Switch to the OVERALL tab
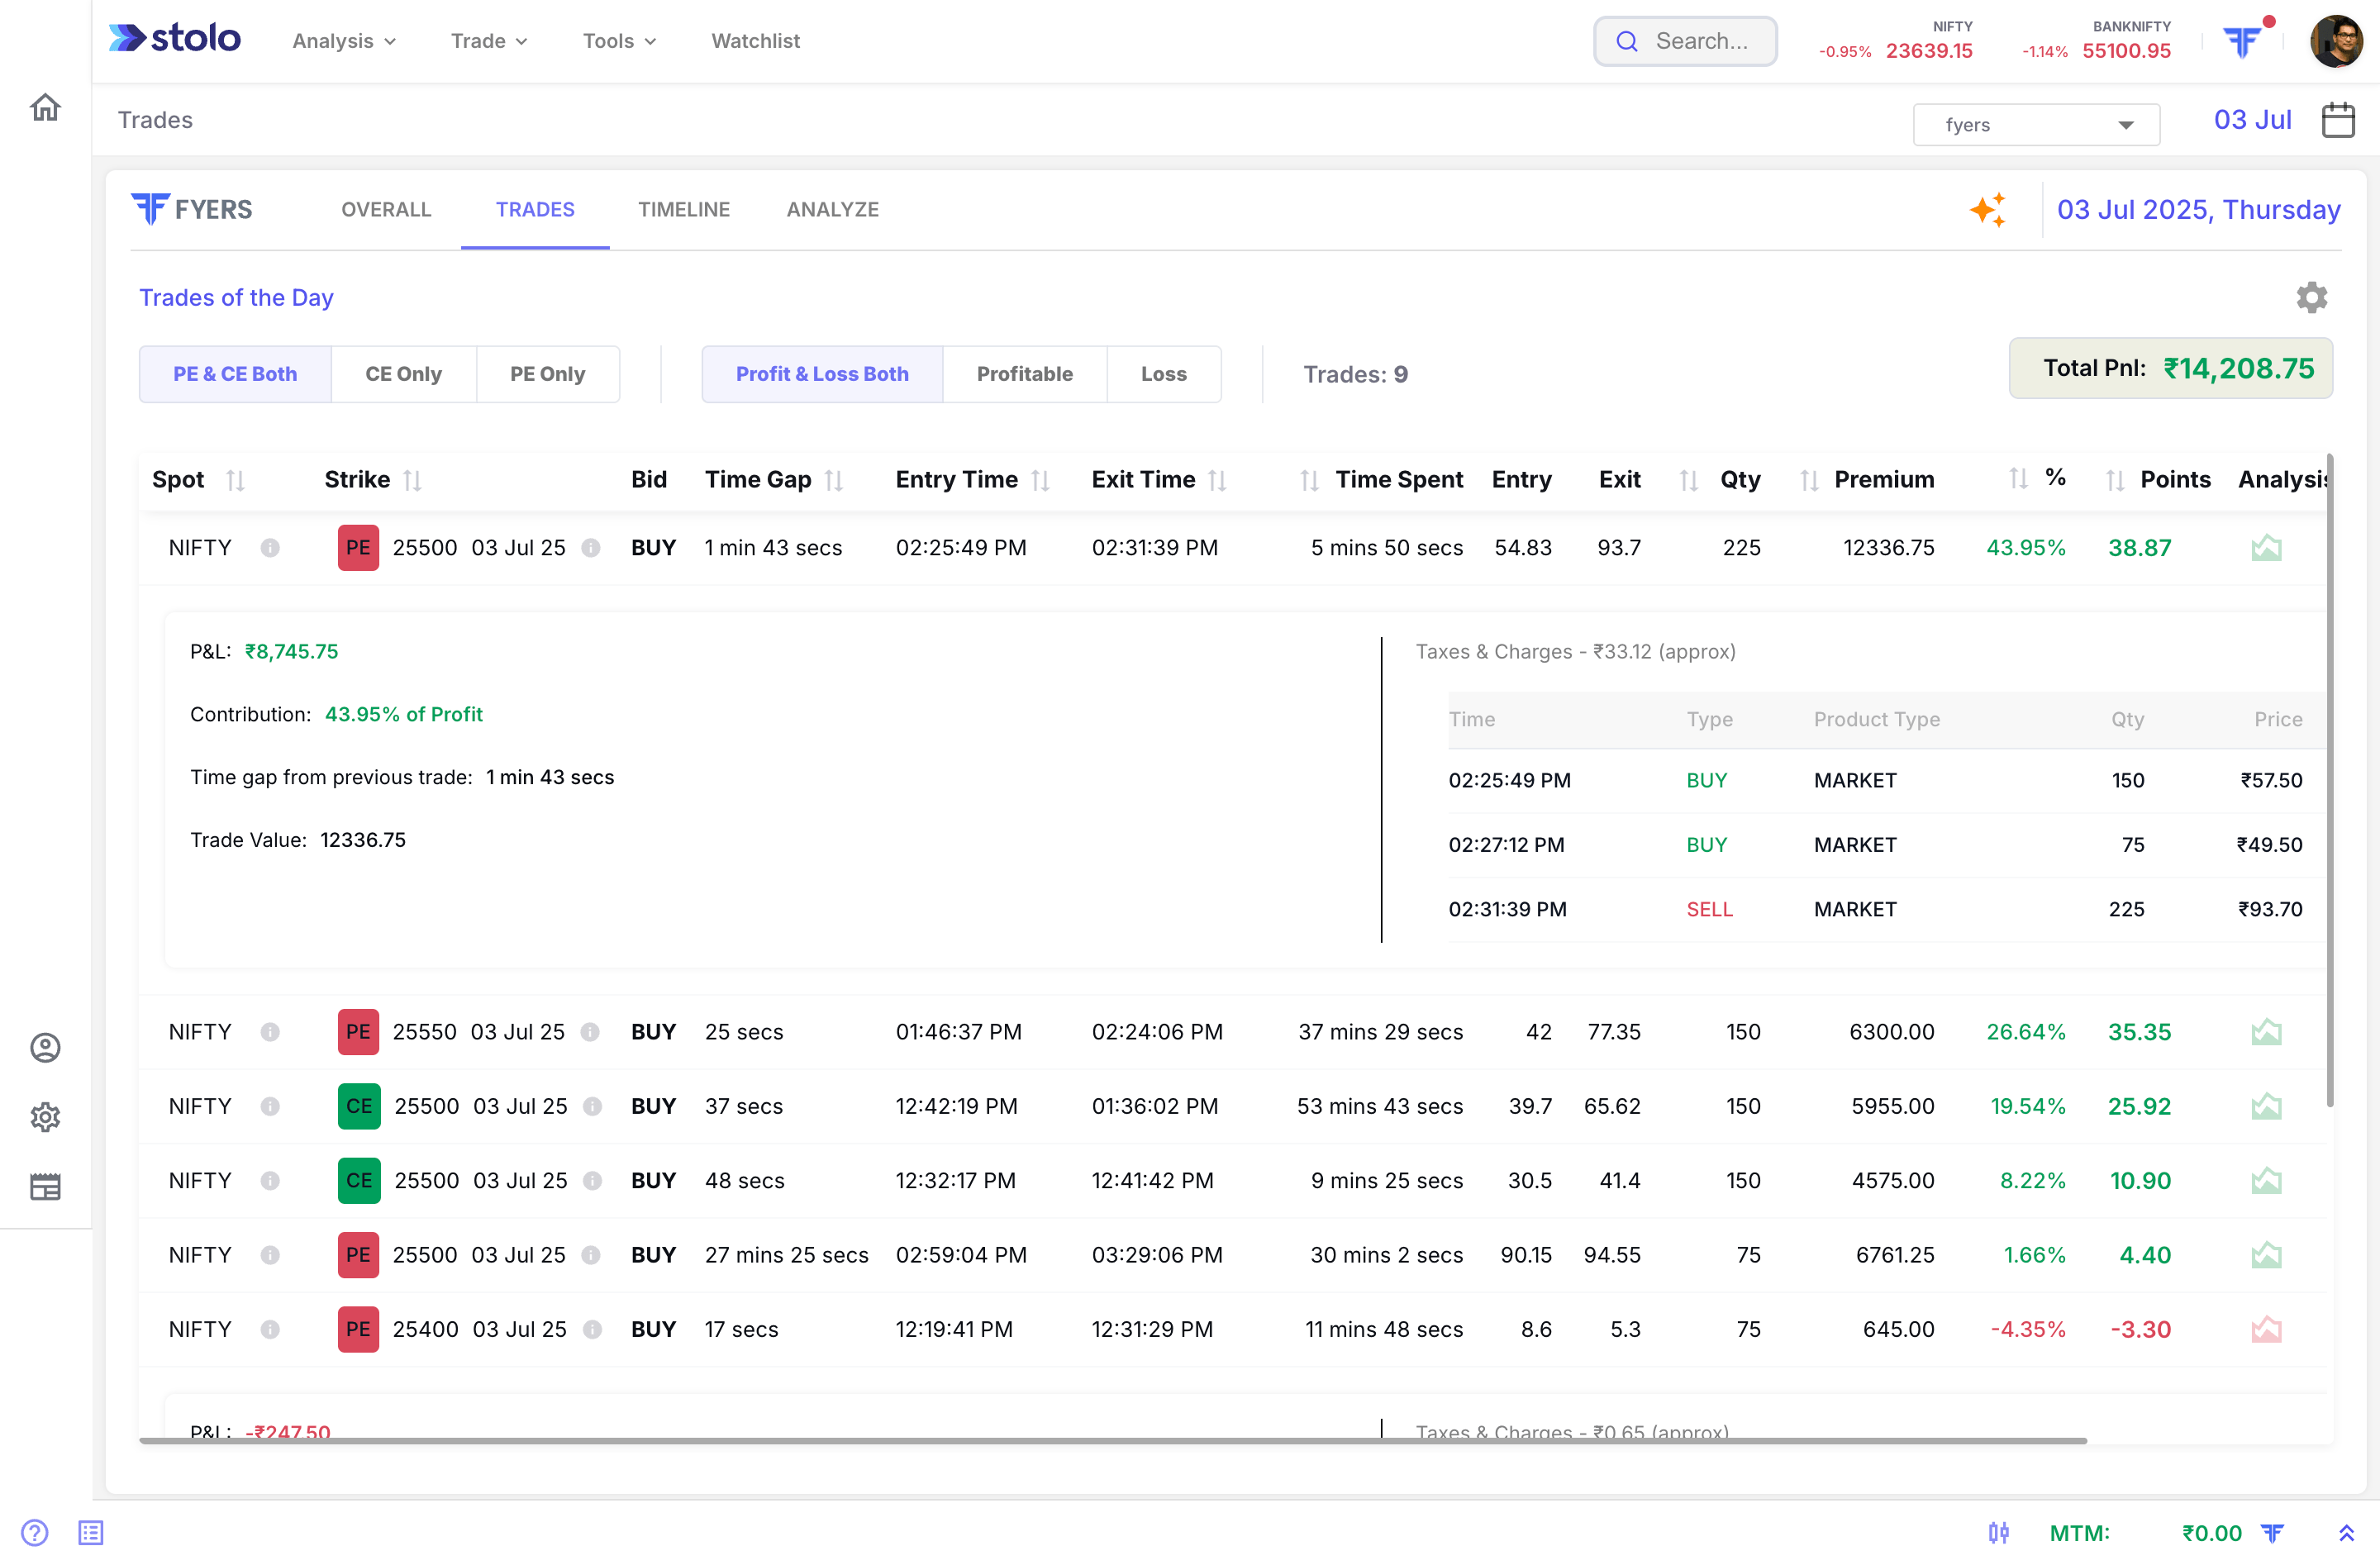The image size is (2380, 1565). click(x=386, y=210)
